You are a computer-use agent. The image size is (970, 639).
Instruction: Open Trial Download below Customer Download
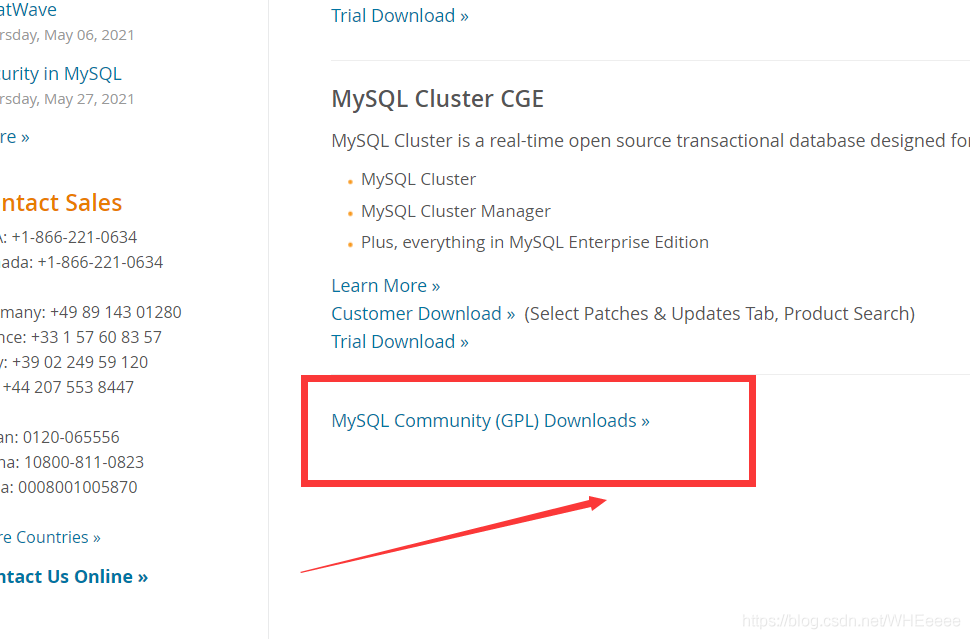400,341
